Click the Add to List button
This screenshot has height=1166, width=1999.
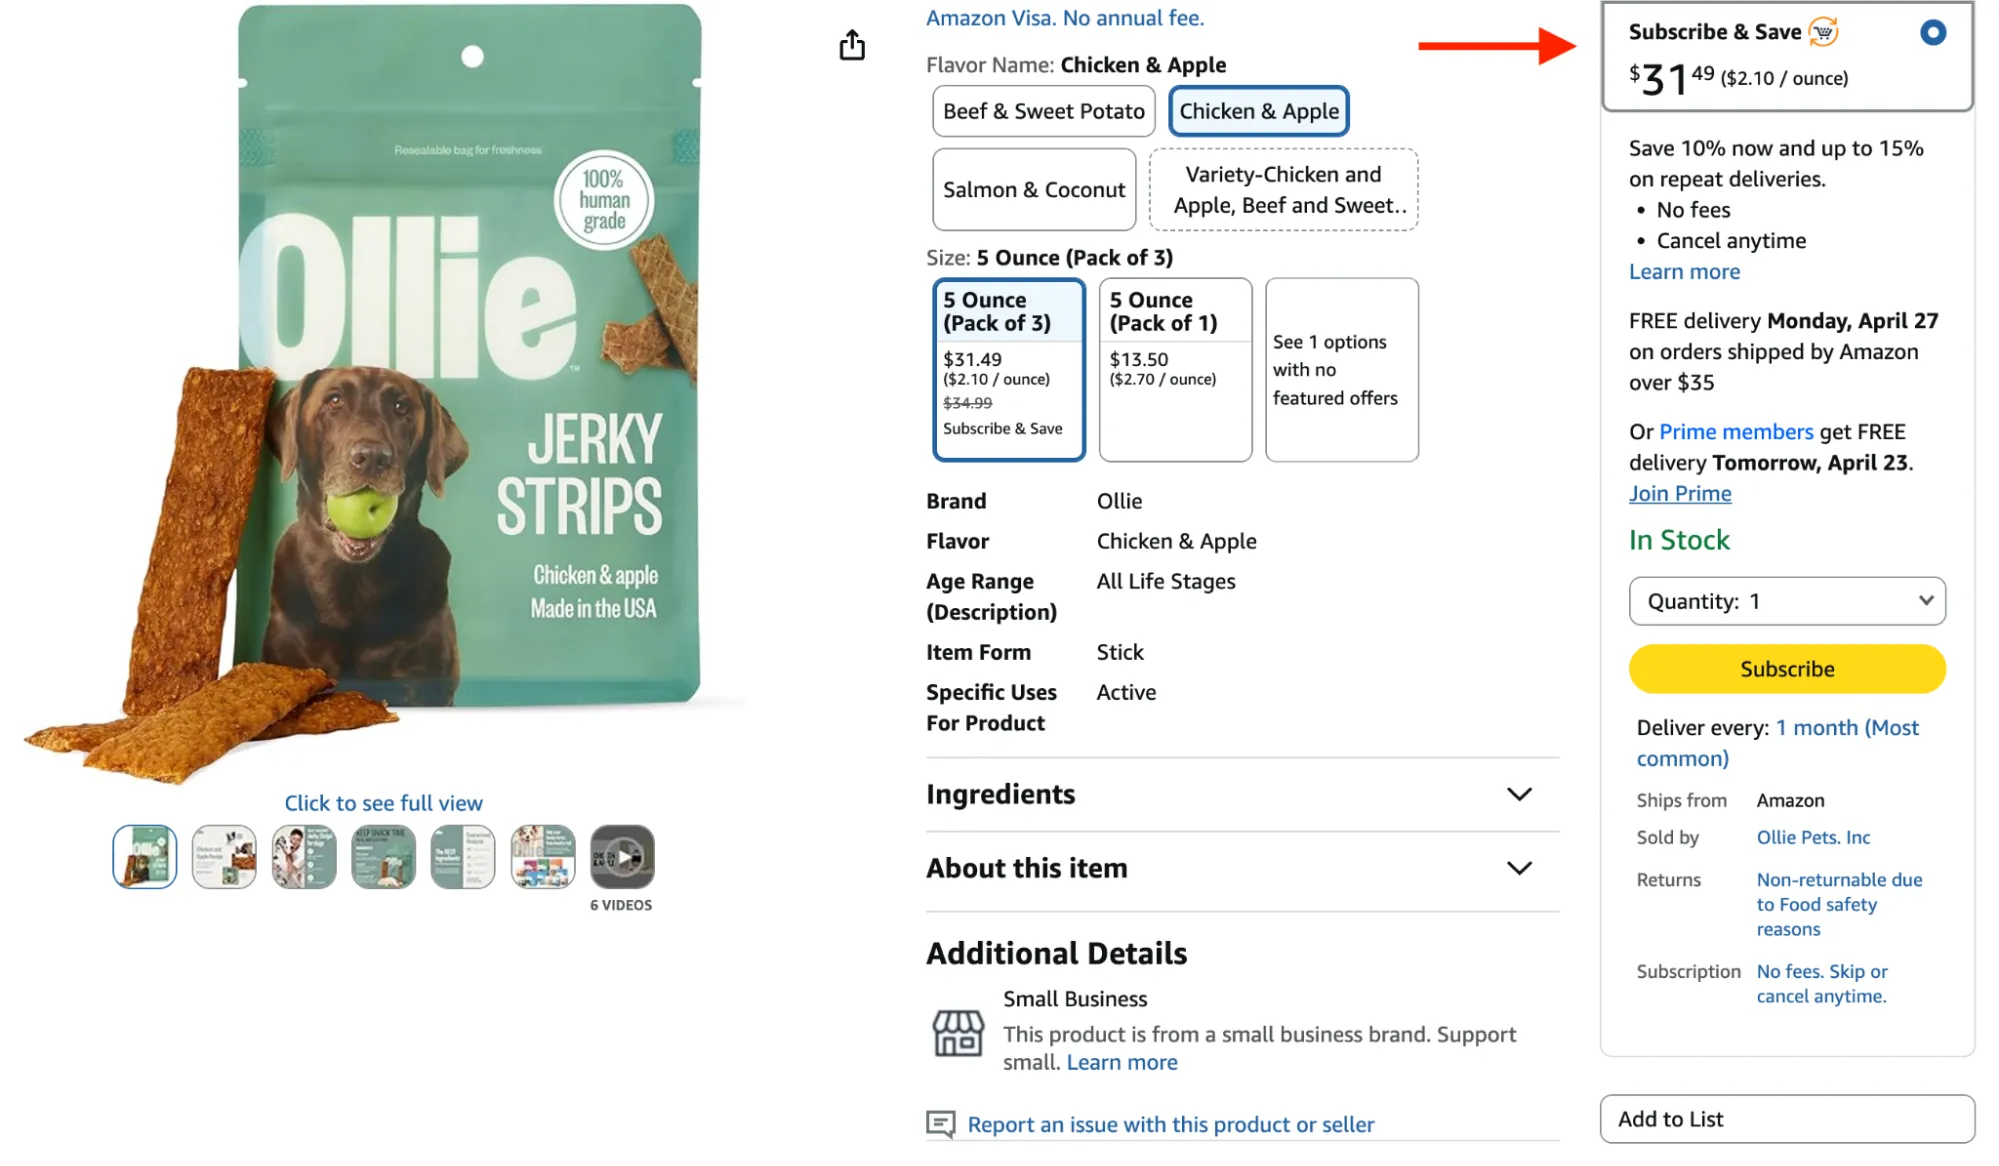1786,1119
